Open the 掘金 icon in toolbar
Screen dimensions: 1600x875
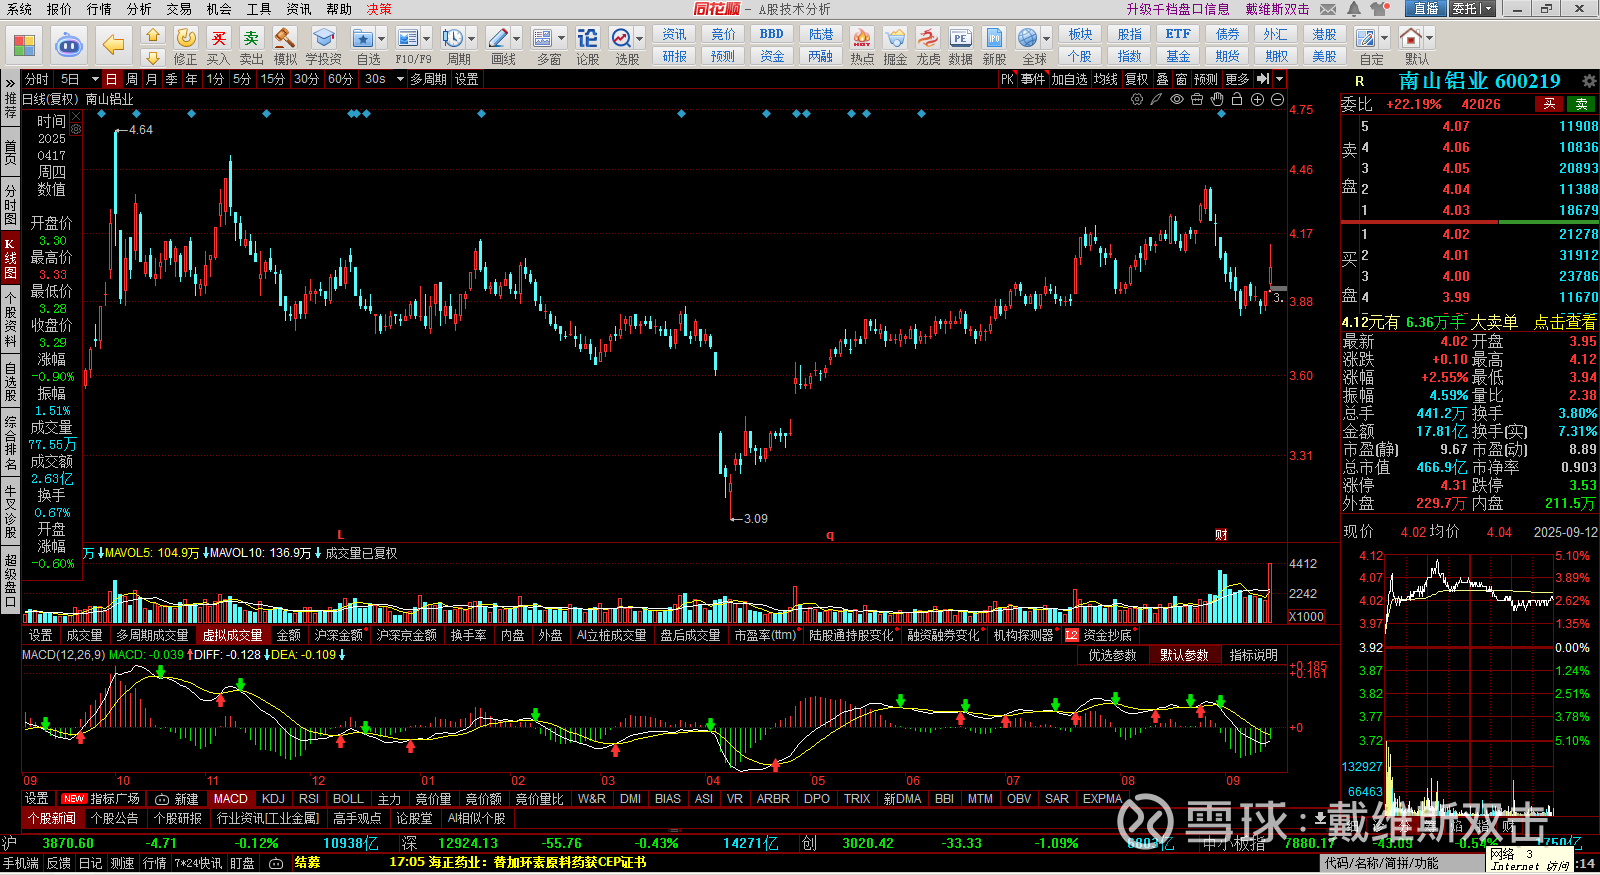pyautogui.click(x=895, y=45)
